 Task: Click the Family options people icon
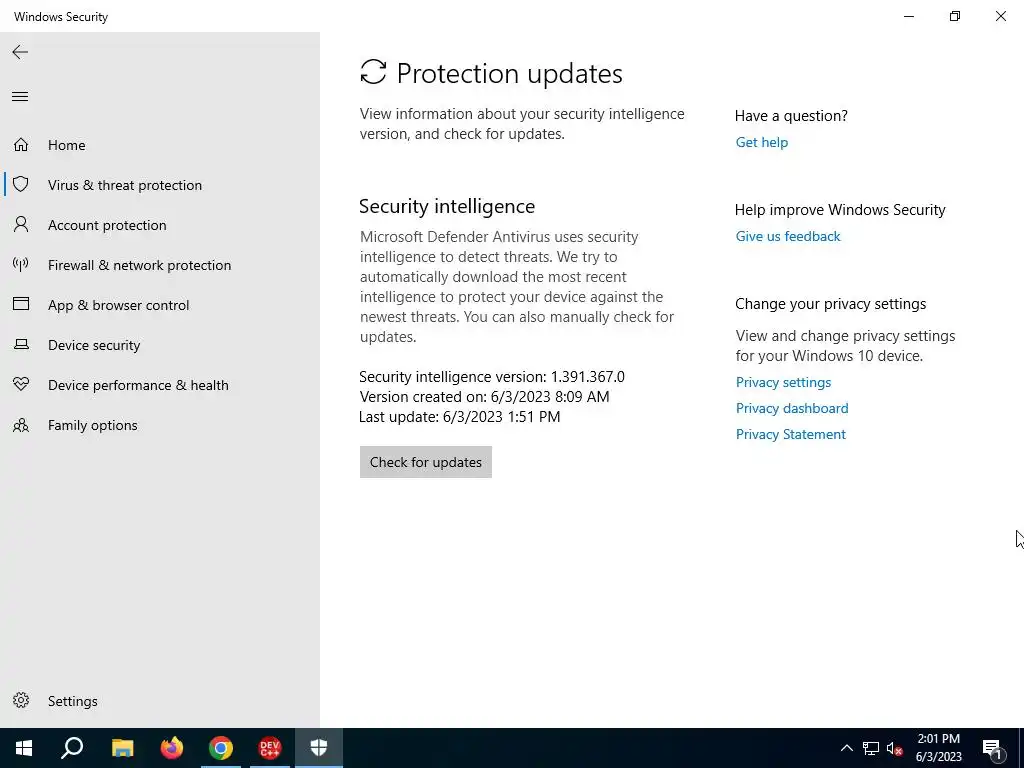coord(21,425)
